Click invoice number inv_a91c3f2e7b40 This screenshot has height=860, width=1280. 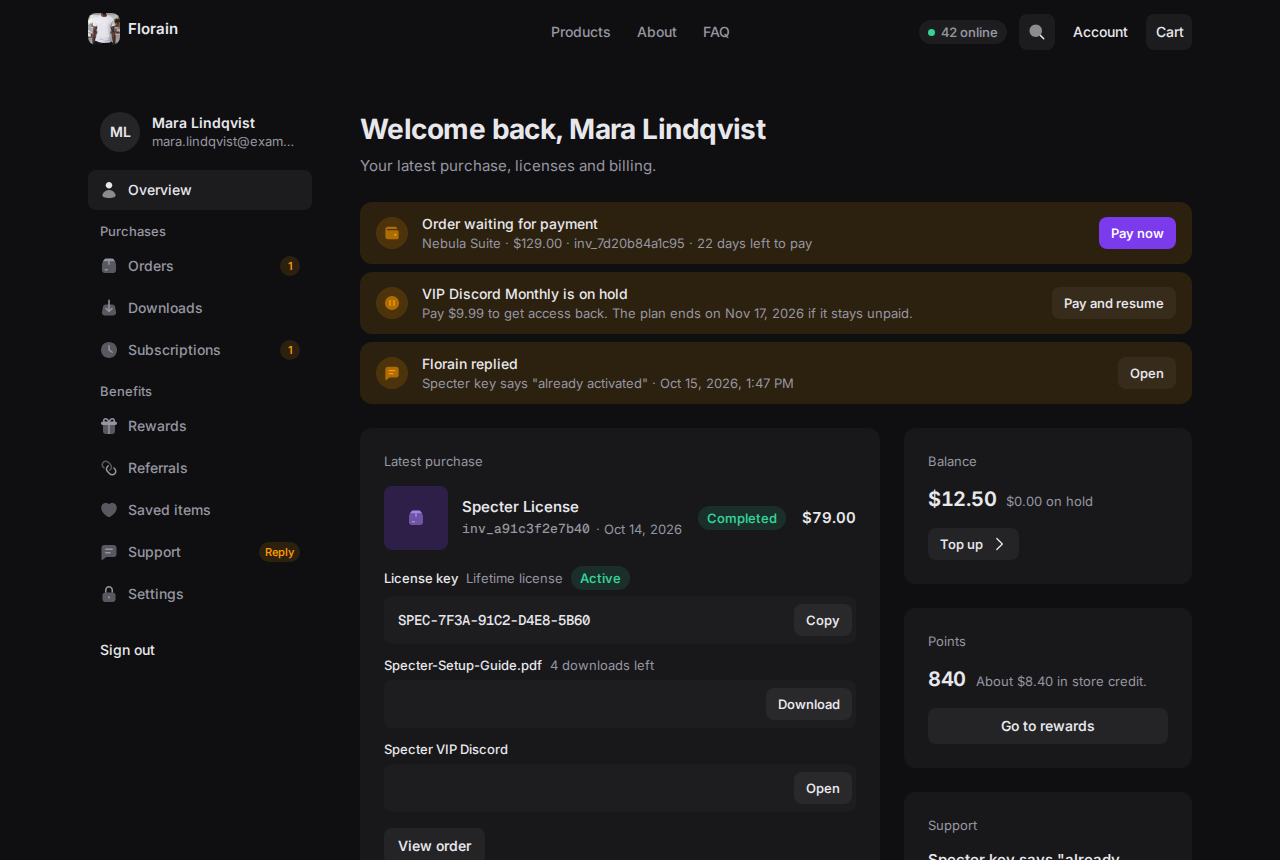tap(526, 529)
